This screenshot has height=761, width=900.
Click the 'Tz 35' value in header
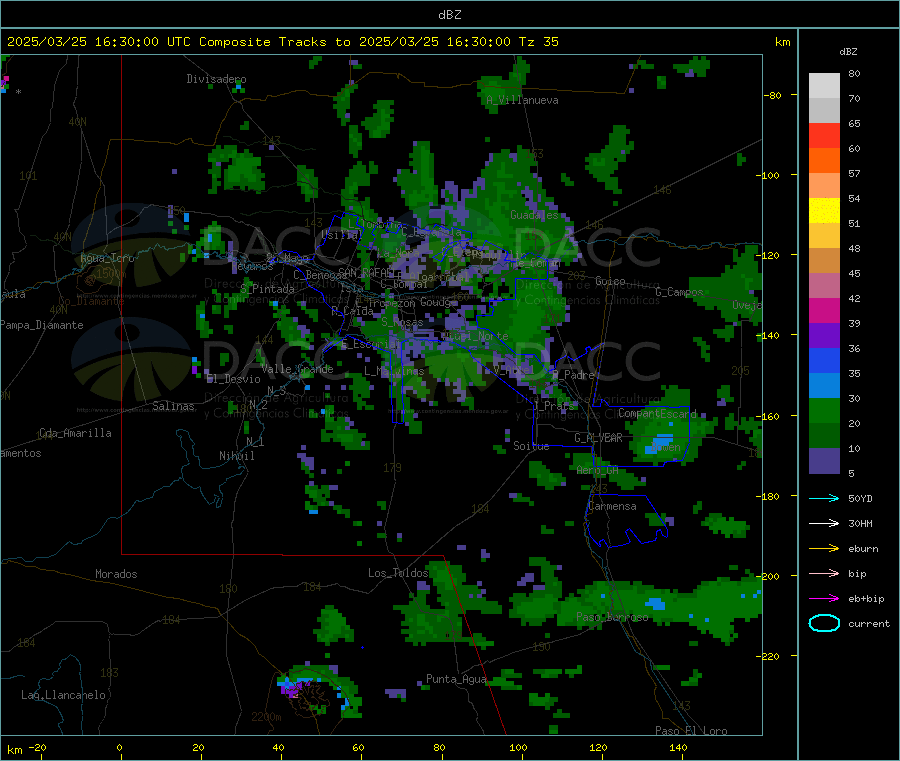(x=538, y=42)
